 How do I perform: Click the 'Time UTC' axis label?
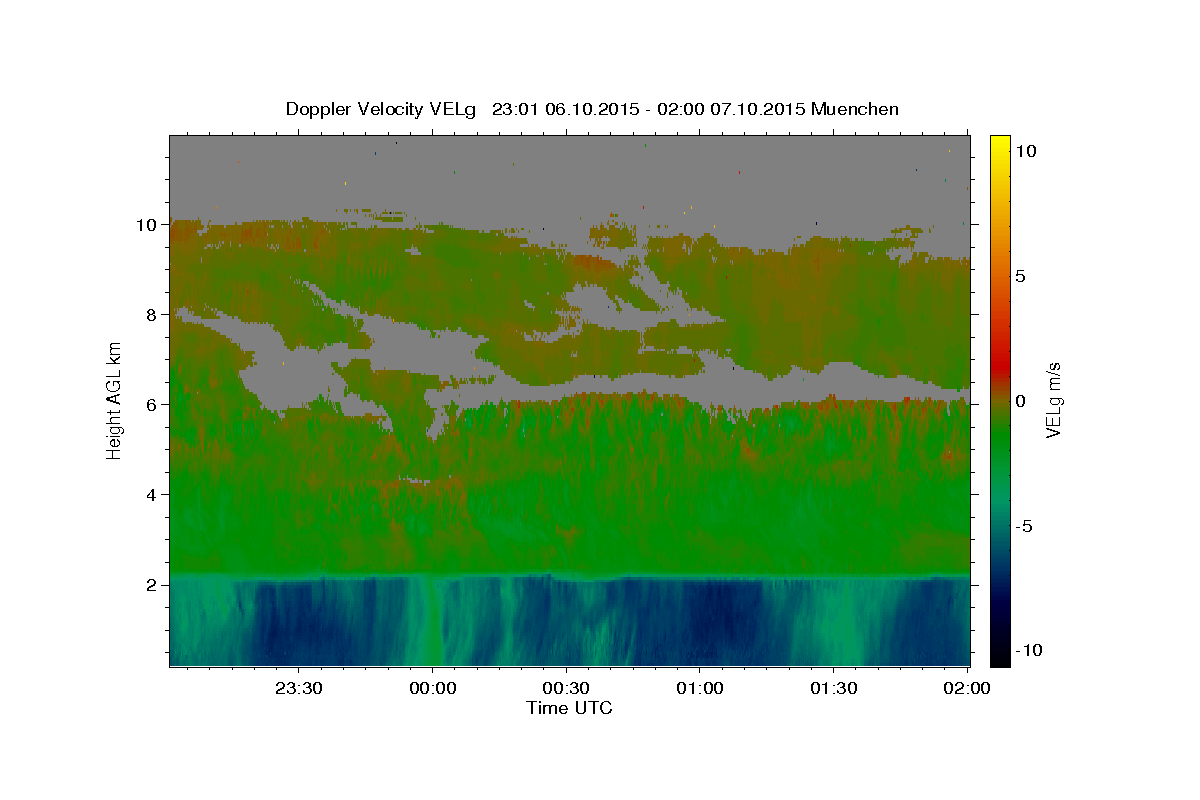point(569,708)
